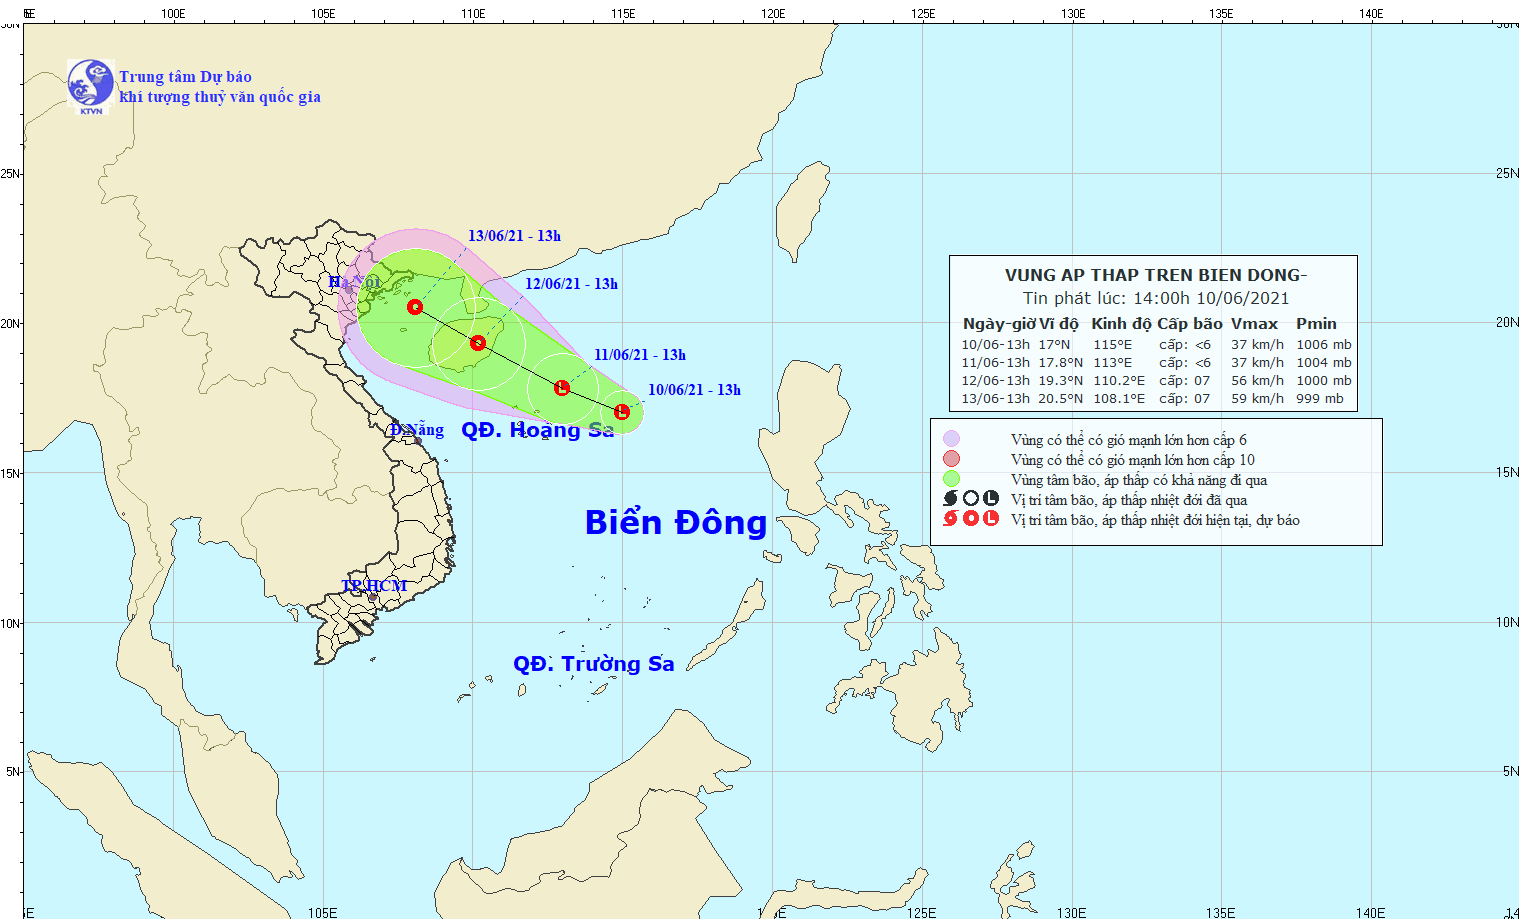Click the '999 mb' pressure cell
Image resolution: width=1519 pixels, height=919 pixels.
[1320, 399]
